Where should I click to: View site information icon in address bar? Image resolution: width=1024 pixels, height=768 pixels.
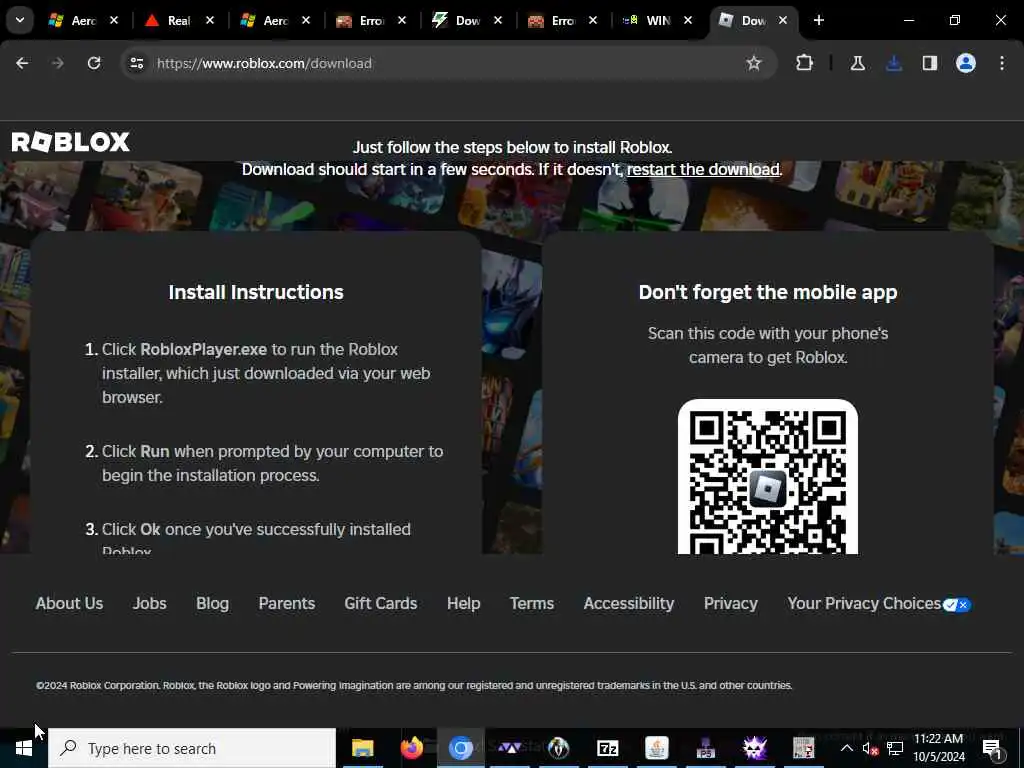tap(136, 63)
